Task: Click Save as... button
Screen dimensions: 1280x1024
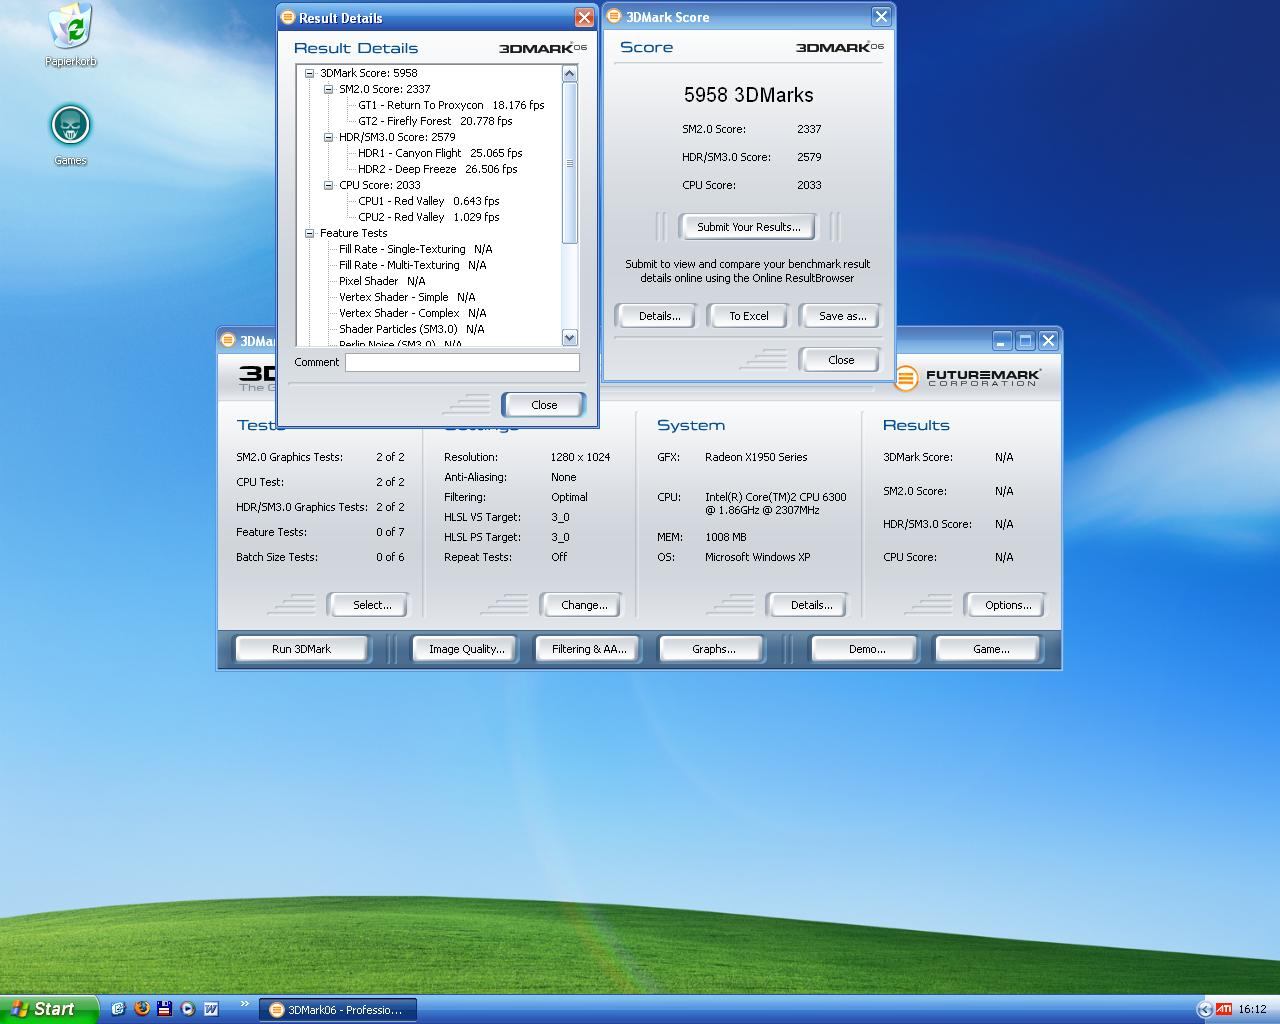Action: 842,316
